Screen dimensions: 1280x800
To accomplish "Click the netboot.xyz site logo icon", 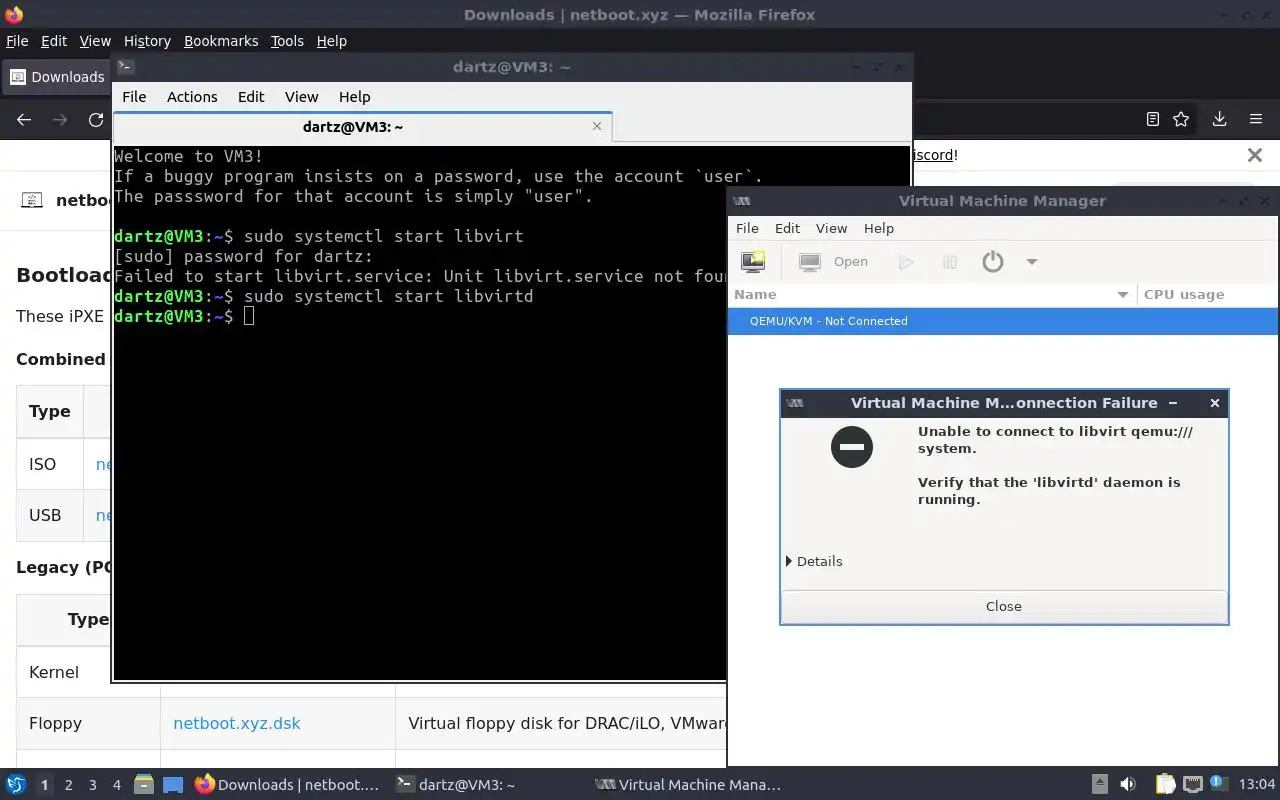I will (32, 200).
